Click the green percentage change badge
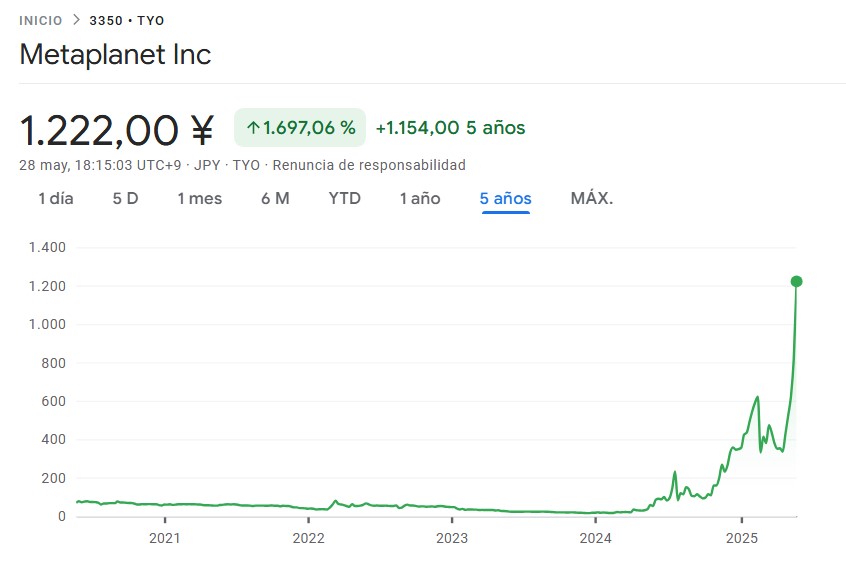The image size is (846, 567). point(300,128)
